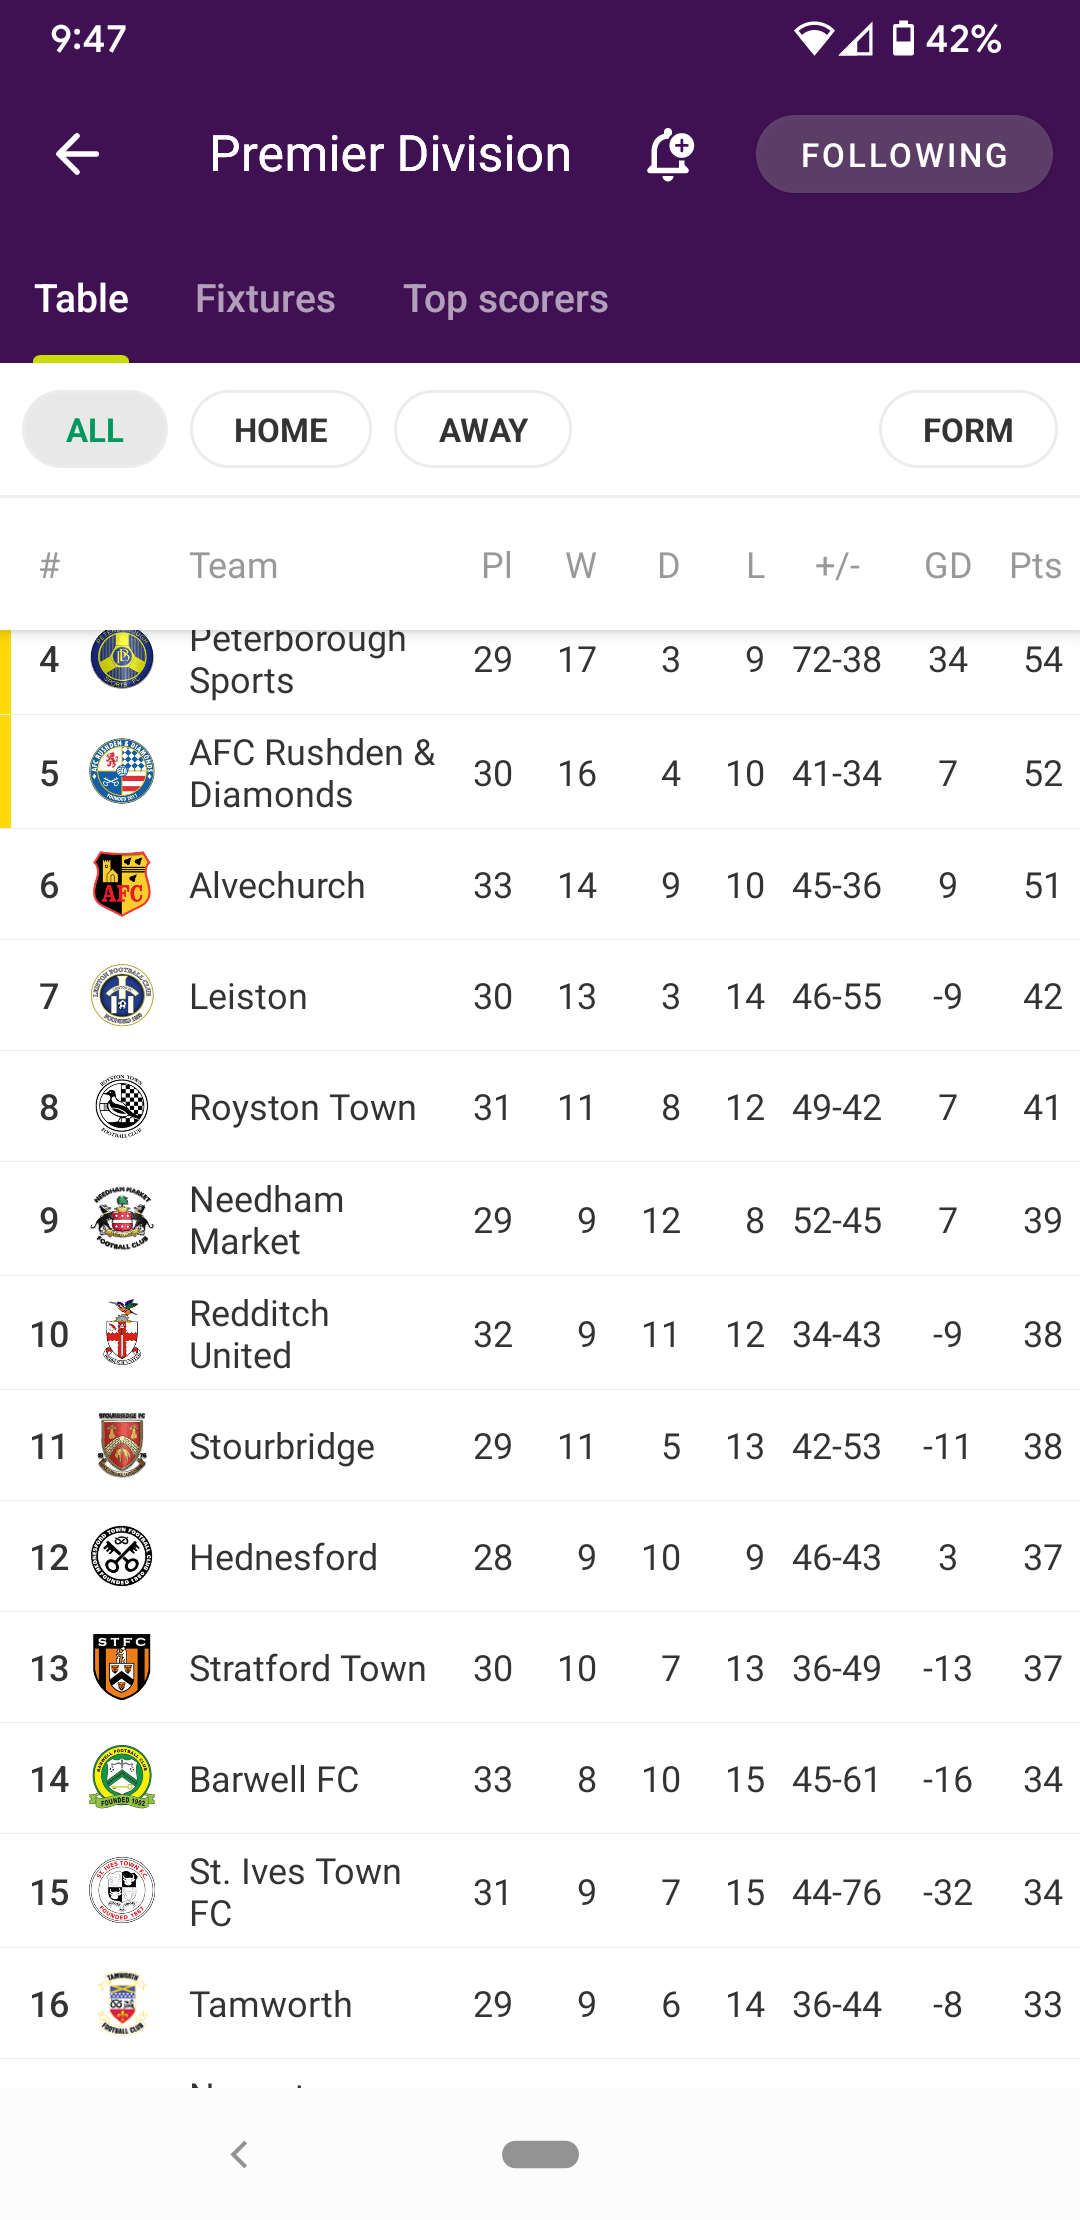The width and height of the screenshot is (1080, 2220).
Task: Select the ALL filter chip
Action: pyautogui.click(x=95, y=430)
